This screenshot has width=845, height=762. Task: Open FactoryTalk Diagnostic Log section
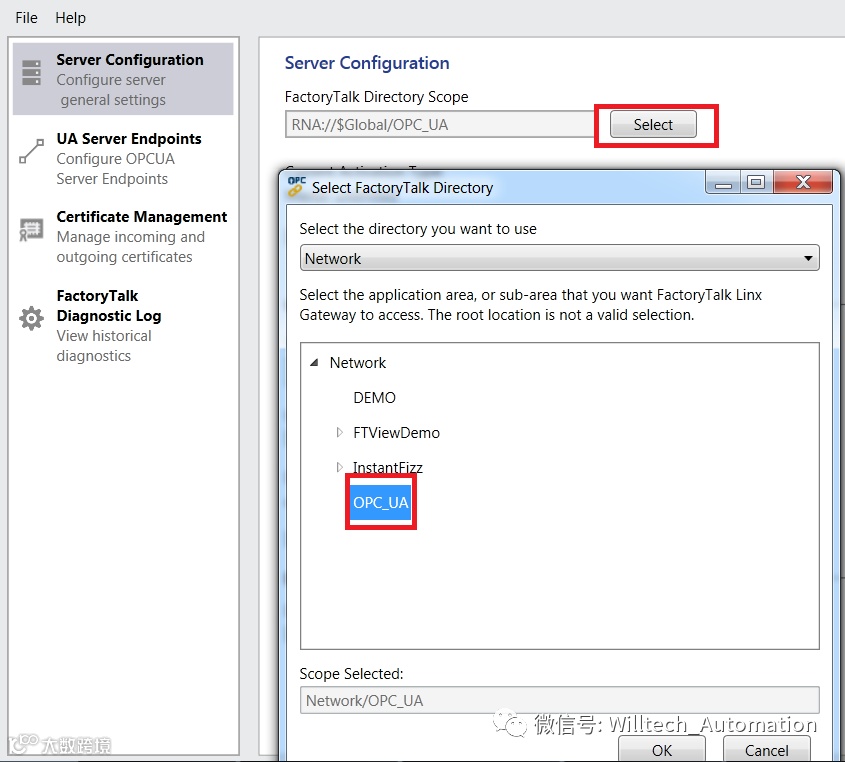click(123, 325)
